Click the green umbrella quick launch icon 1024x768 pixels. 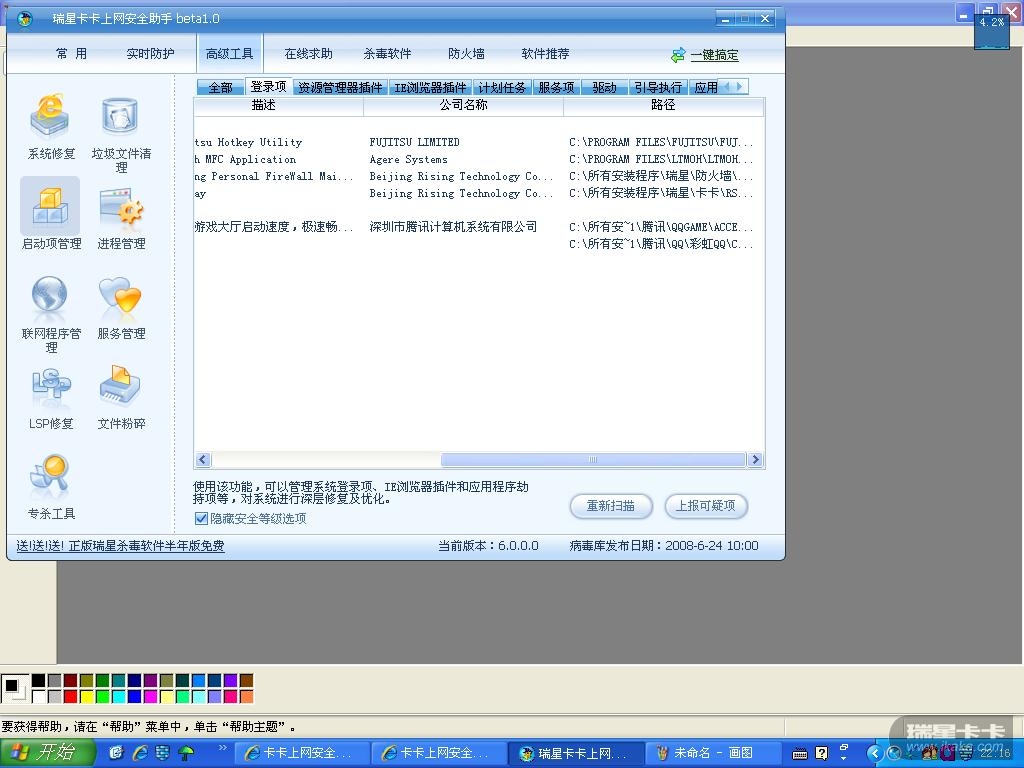pos(186,753)
